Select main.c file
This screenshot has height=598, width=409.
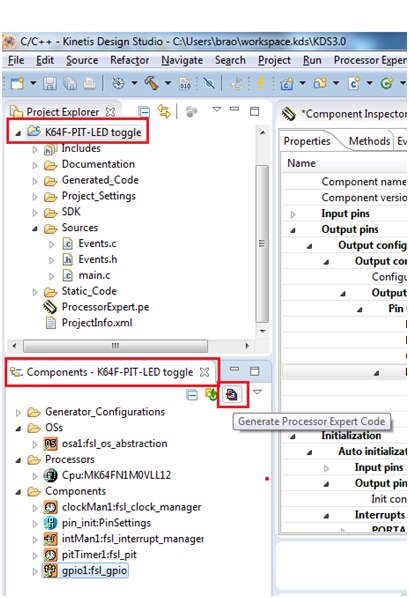[94, 275]
